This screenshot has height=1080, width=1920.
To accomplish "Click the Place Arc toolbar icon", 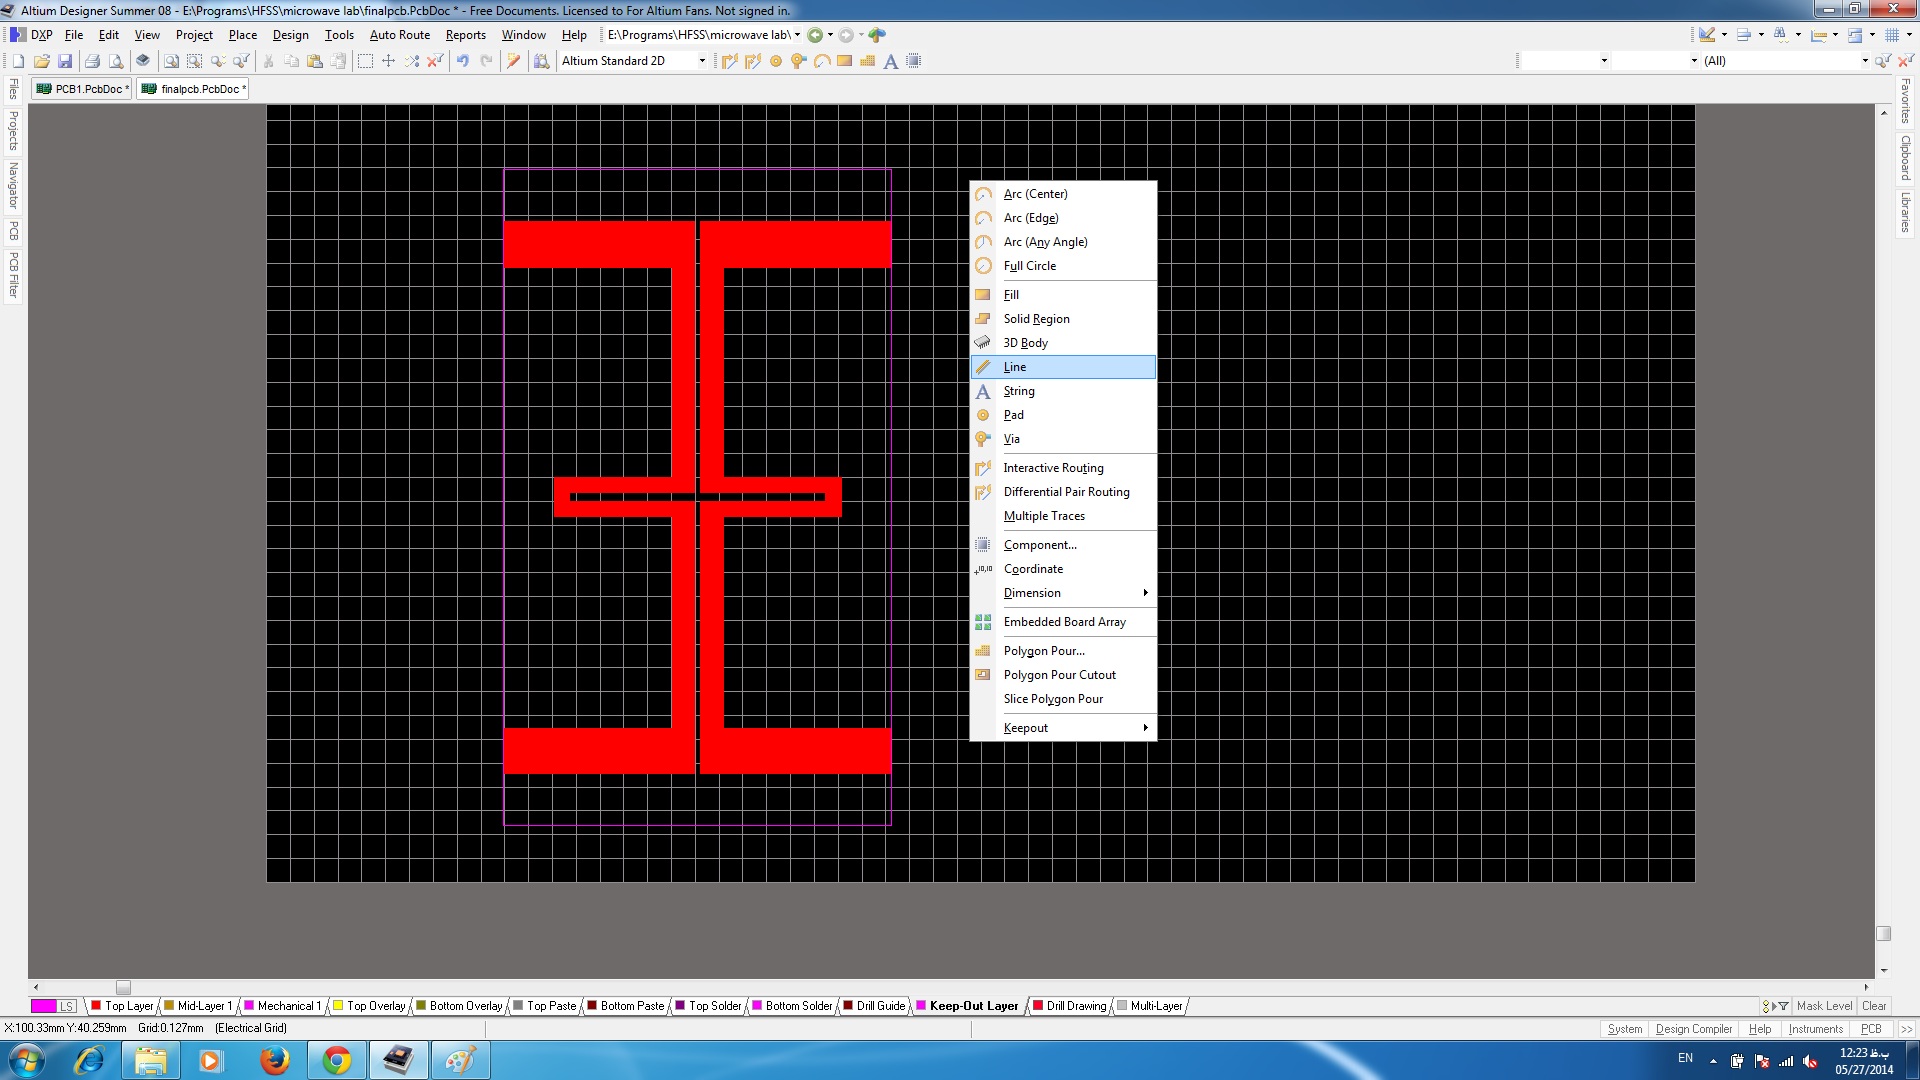I will pos(821,61).
